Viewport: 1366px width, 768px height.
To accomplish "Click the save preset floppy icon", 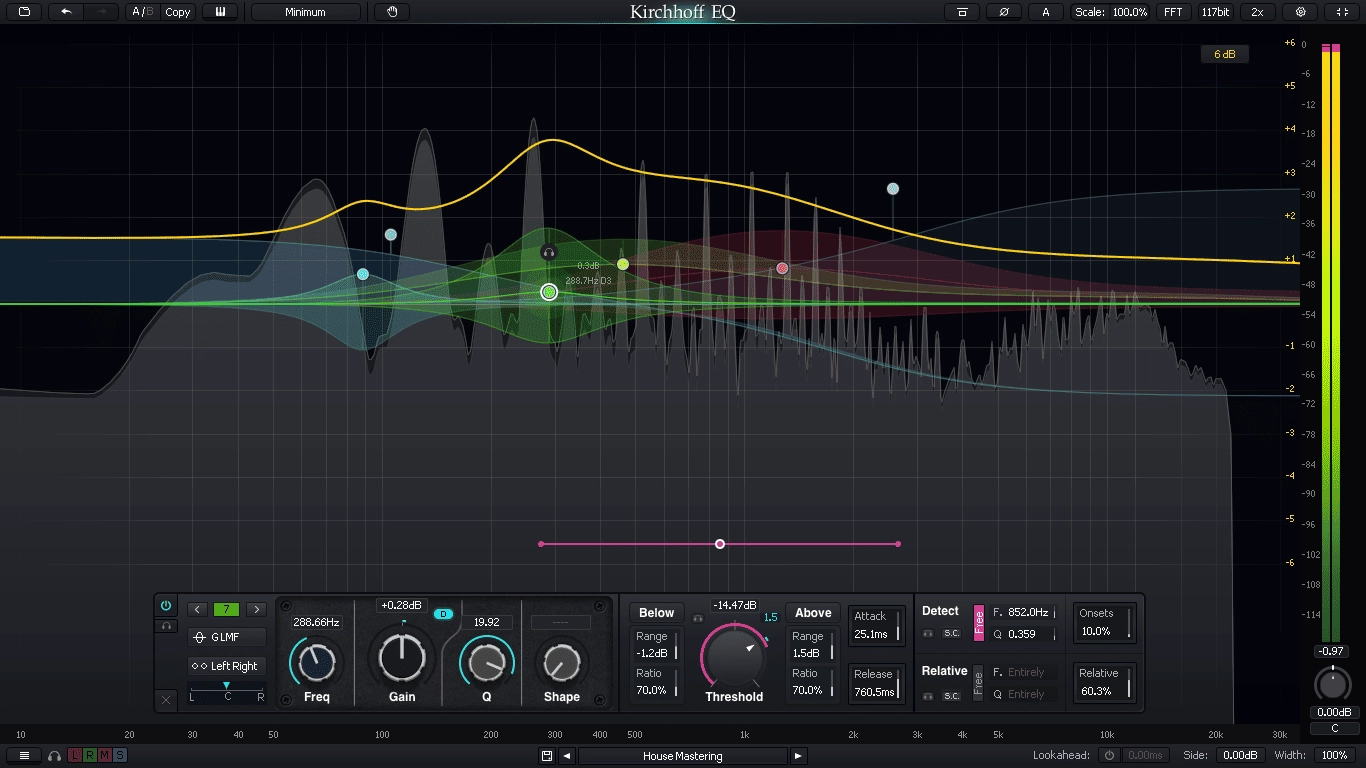I will pyautogui.click(x=547, y=756).
